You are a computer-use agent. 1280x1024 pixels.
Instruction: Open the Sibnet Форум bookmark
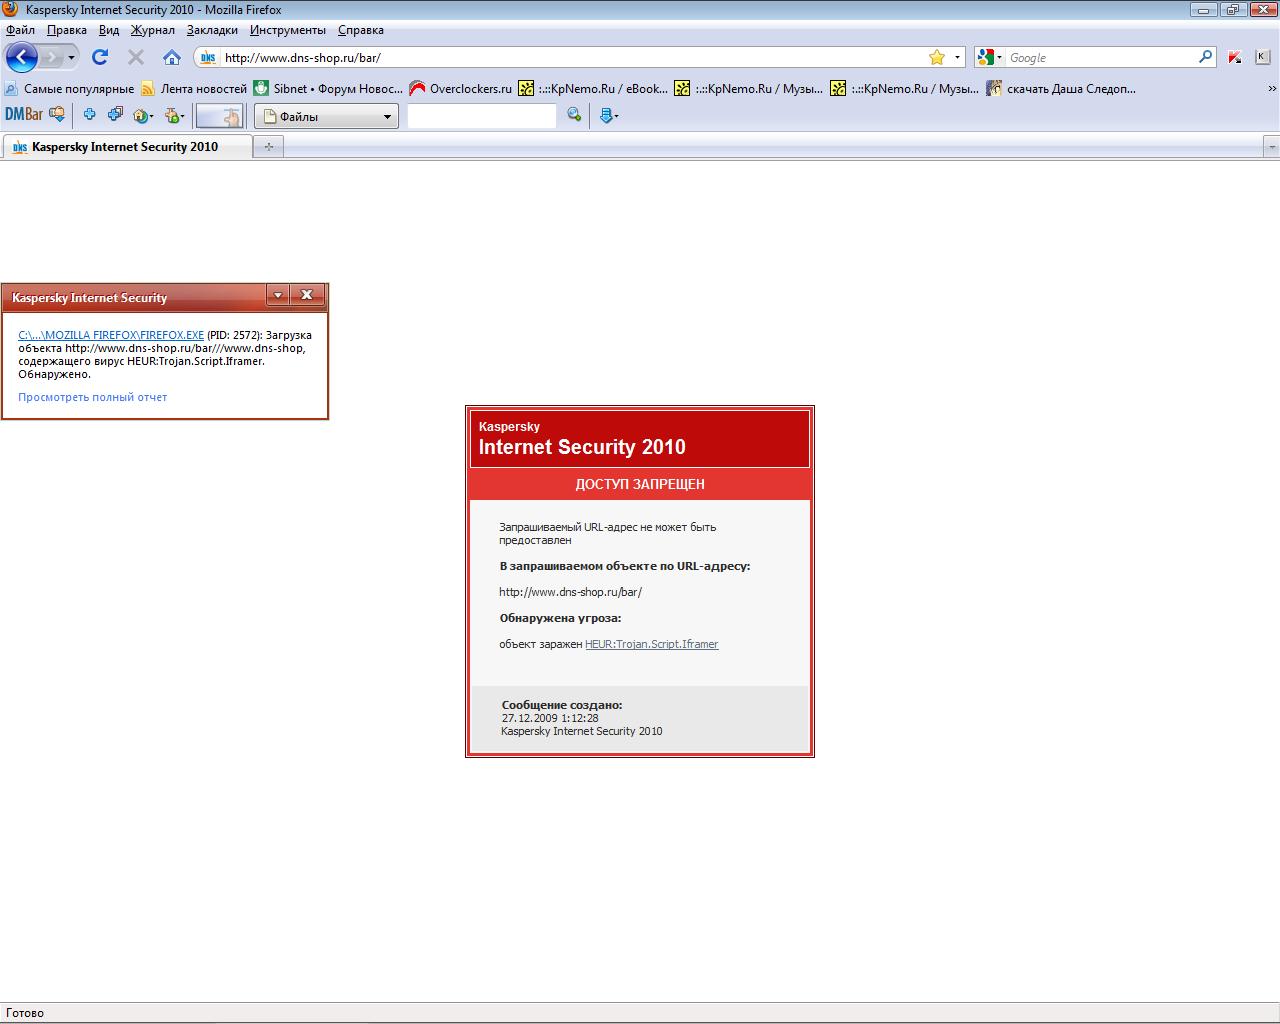(x=328, y=89)
